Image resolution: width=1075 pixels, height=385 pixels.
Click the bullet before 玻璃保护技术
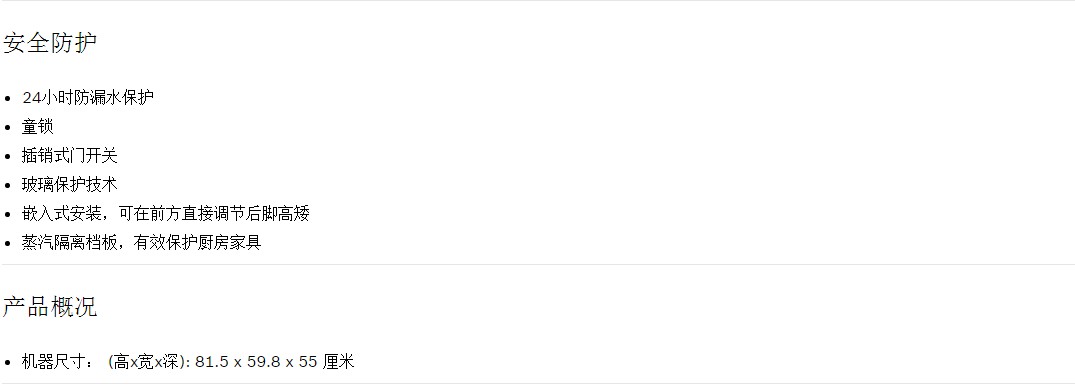[x=8, y=186]
